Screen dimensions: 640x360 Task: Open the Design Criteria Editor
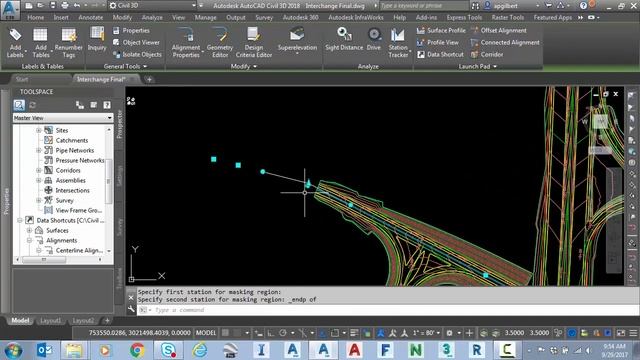(x=253, y=43)
